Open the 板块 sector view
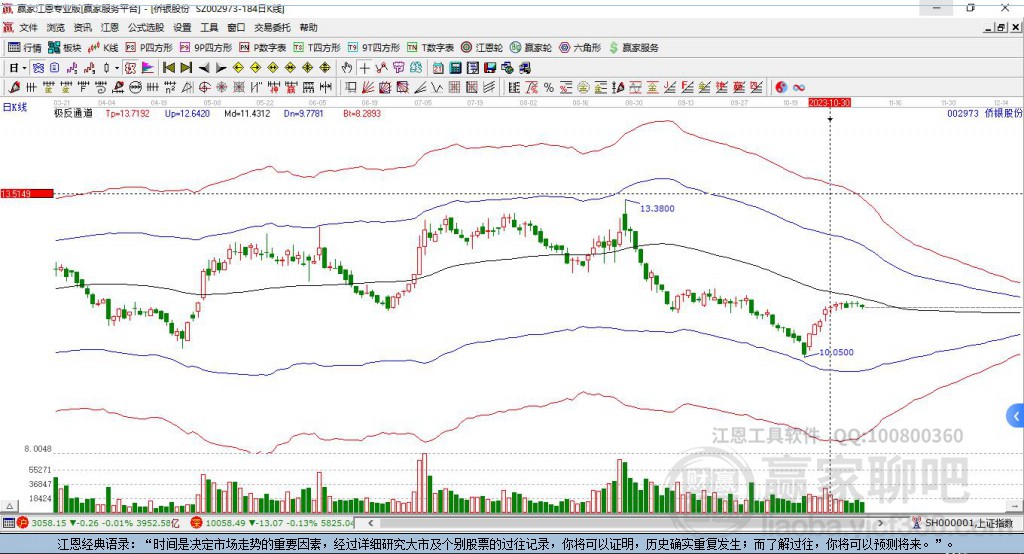This screenshot has height=554, width=1024. (65, 48)
